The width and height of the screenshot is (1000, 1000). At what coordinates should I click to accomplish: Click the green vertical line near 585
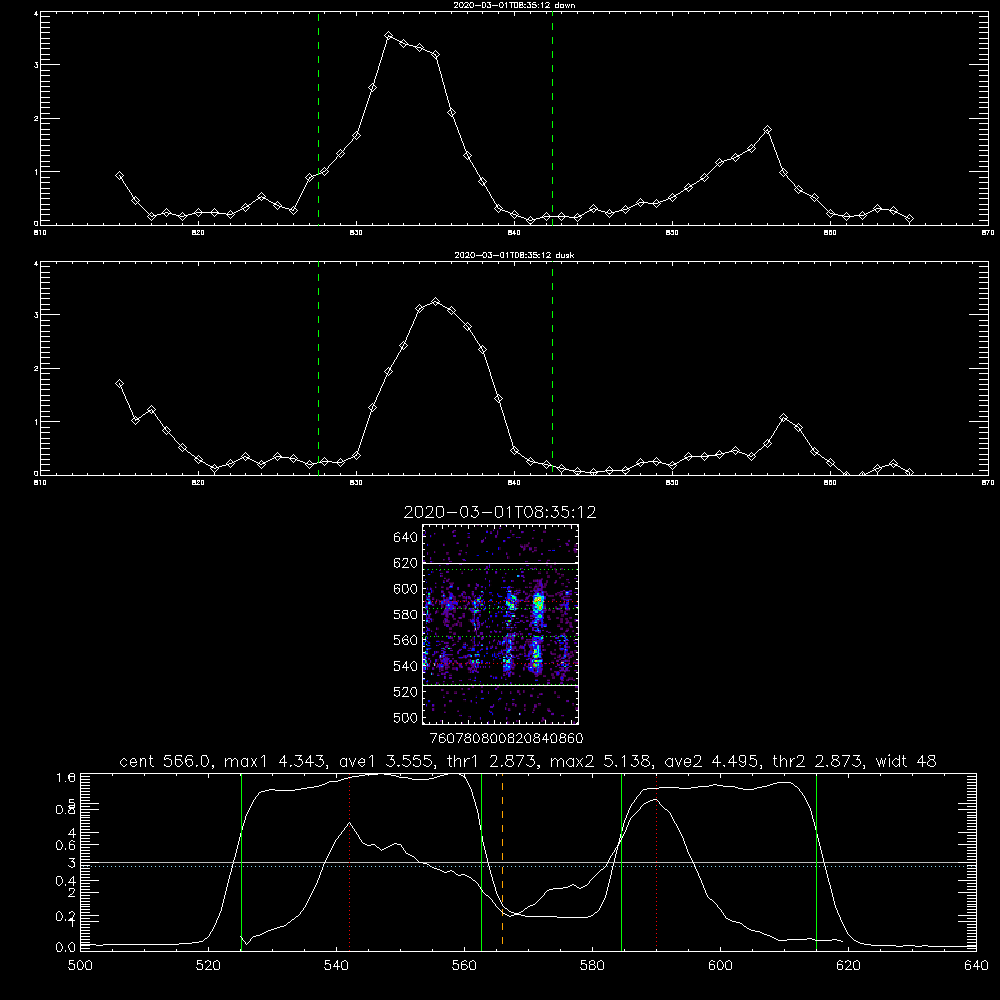click(621, 862)
